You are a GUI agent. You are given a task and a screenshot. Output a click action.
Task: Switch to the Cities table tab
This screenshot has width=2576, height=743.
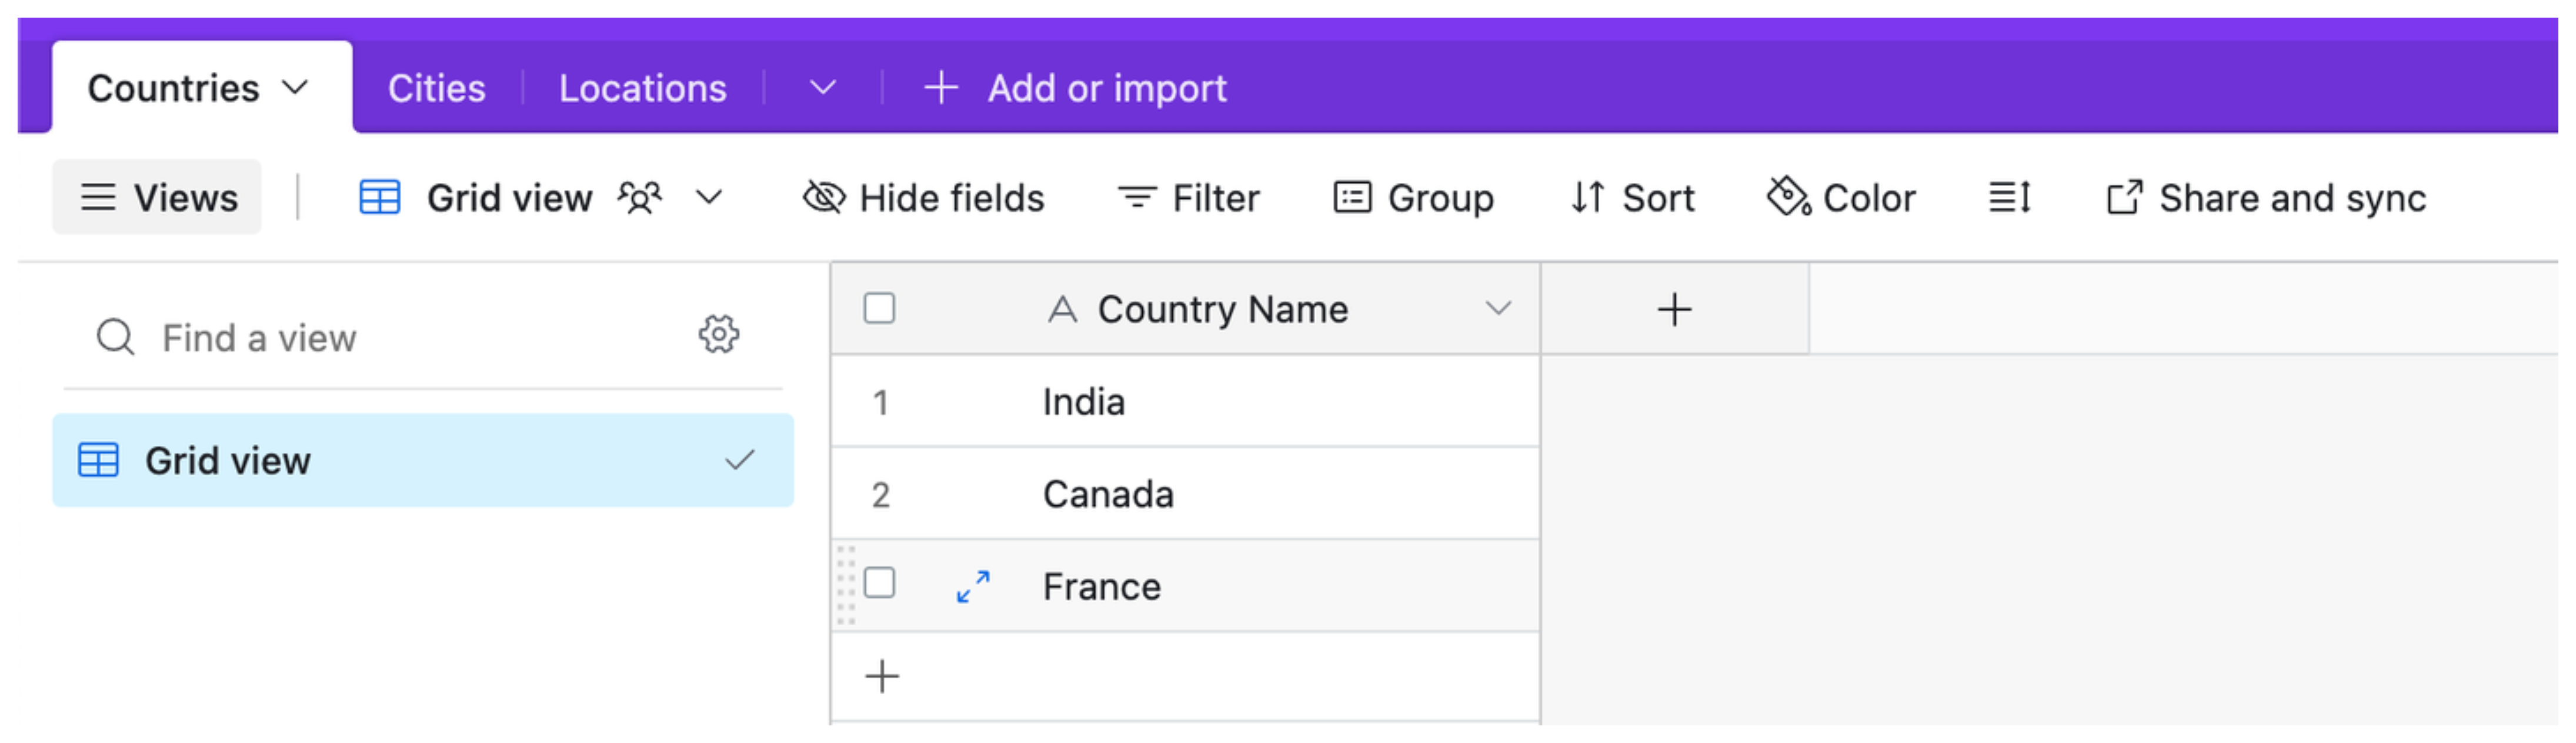pyautogui.click(x=437, y=88)
